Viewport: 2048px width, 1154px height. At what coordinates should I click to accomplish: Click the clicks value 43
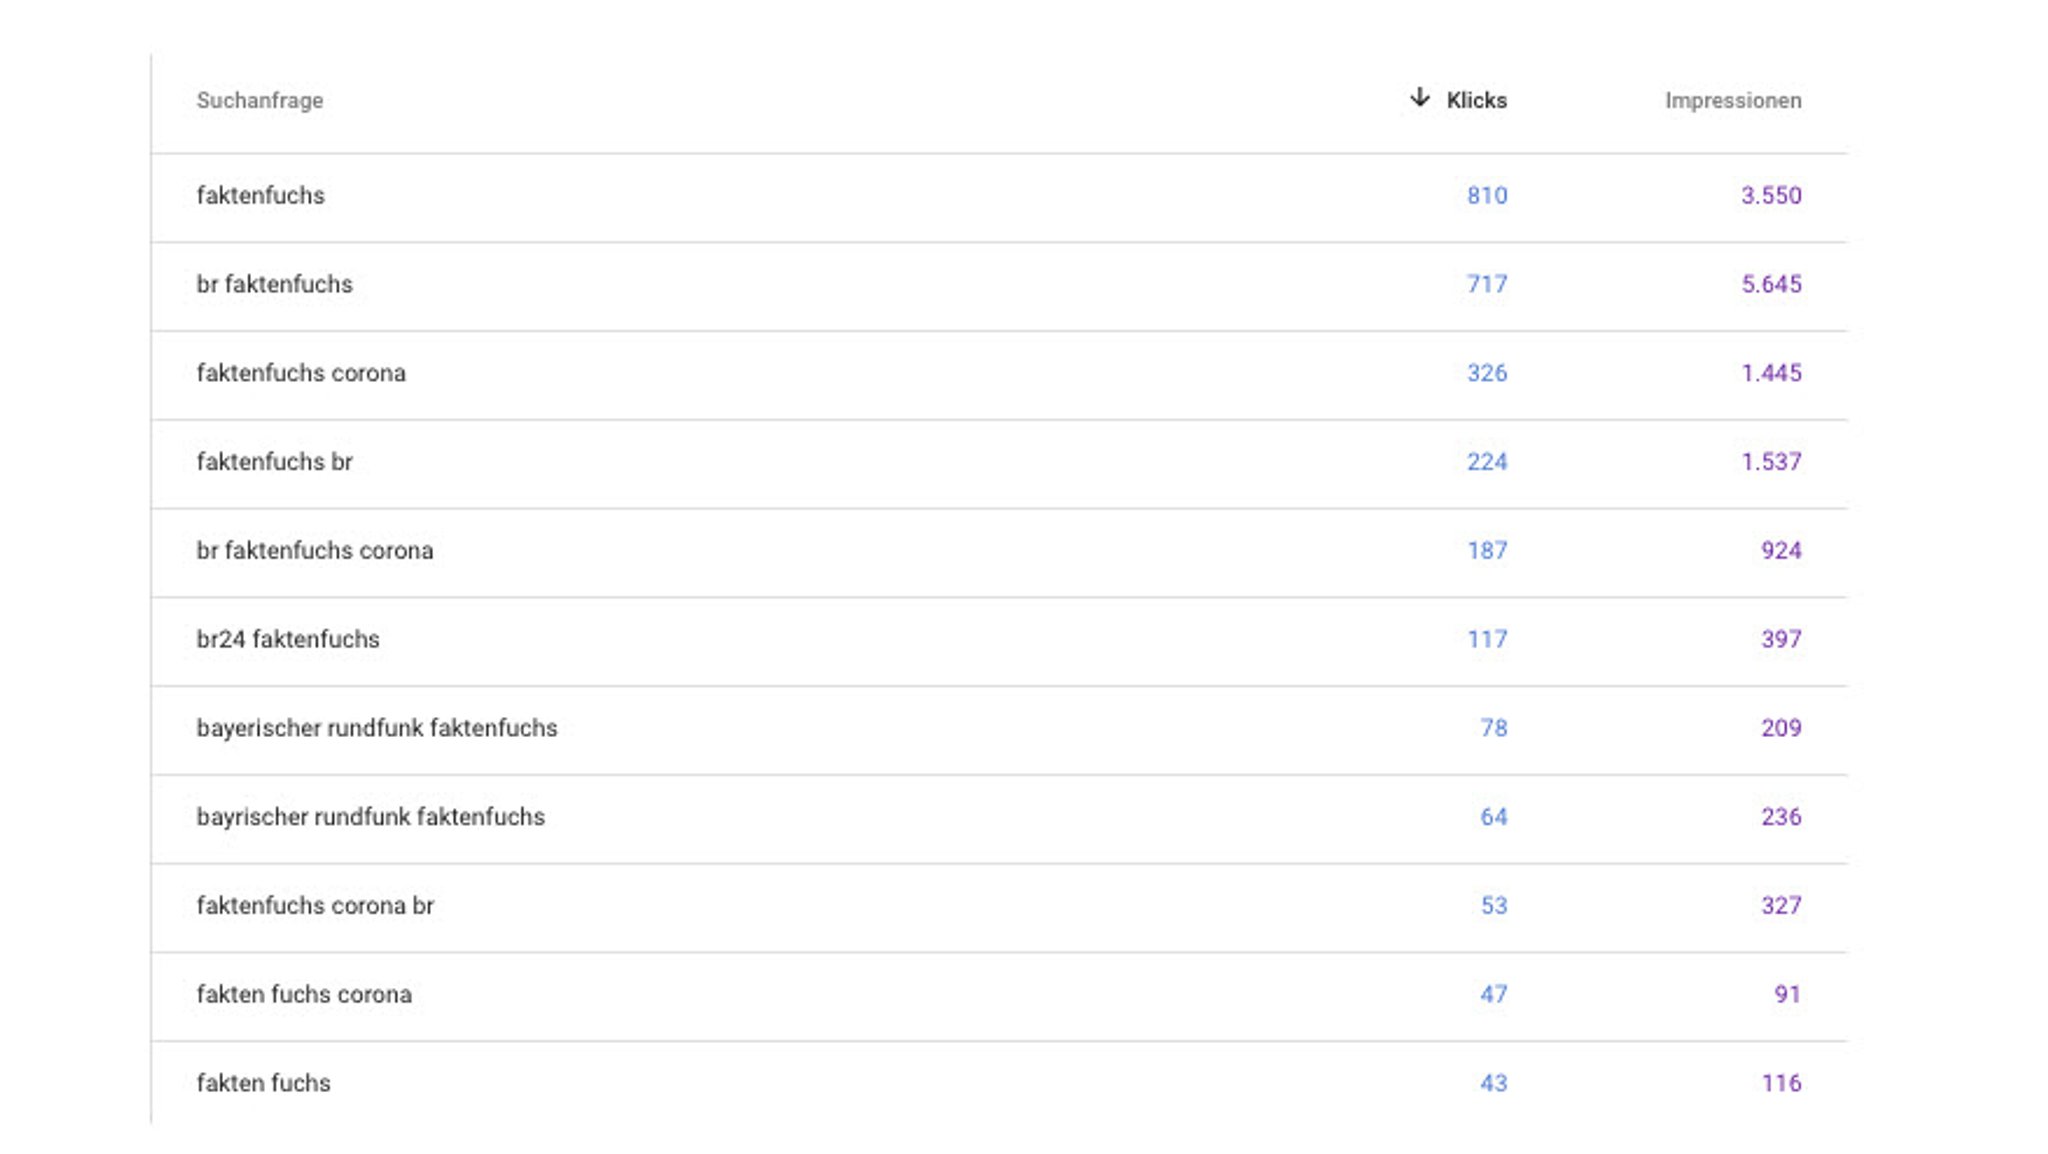[1494, 1083]
